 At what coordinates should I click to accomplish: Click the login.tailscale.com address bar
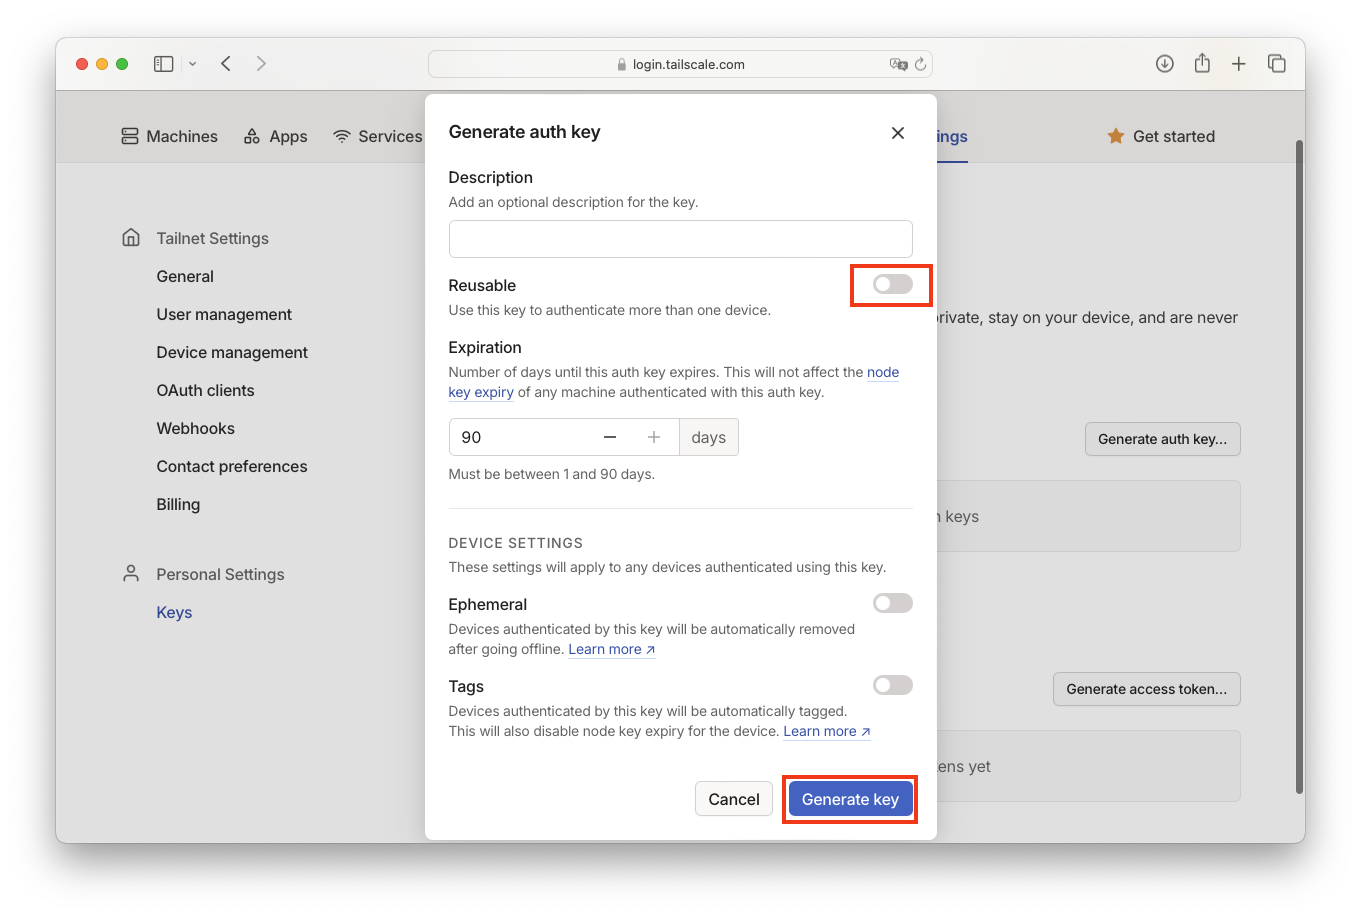(680, 64)
